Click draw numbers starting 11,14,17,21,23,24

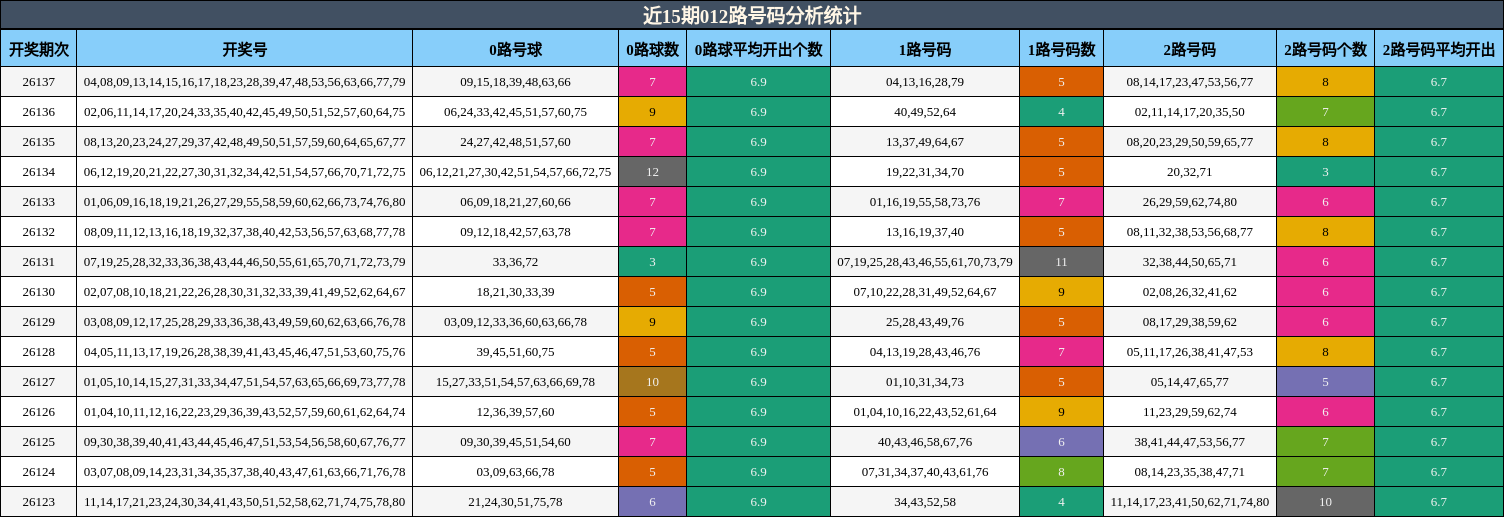point(245,502)
